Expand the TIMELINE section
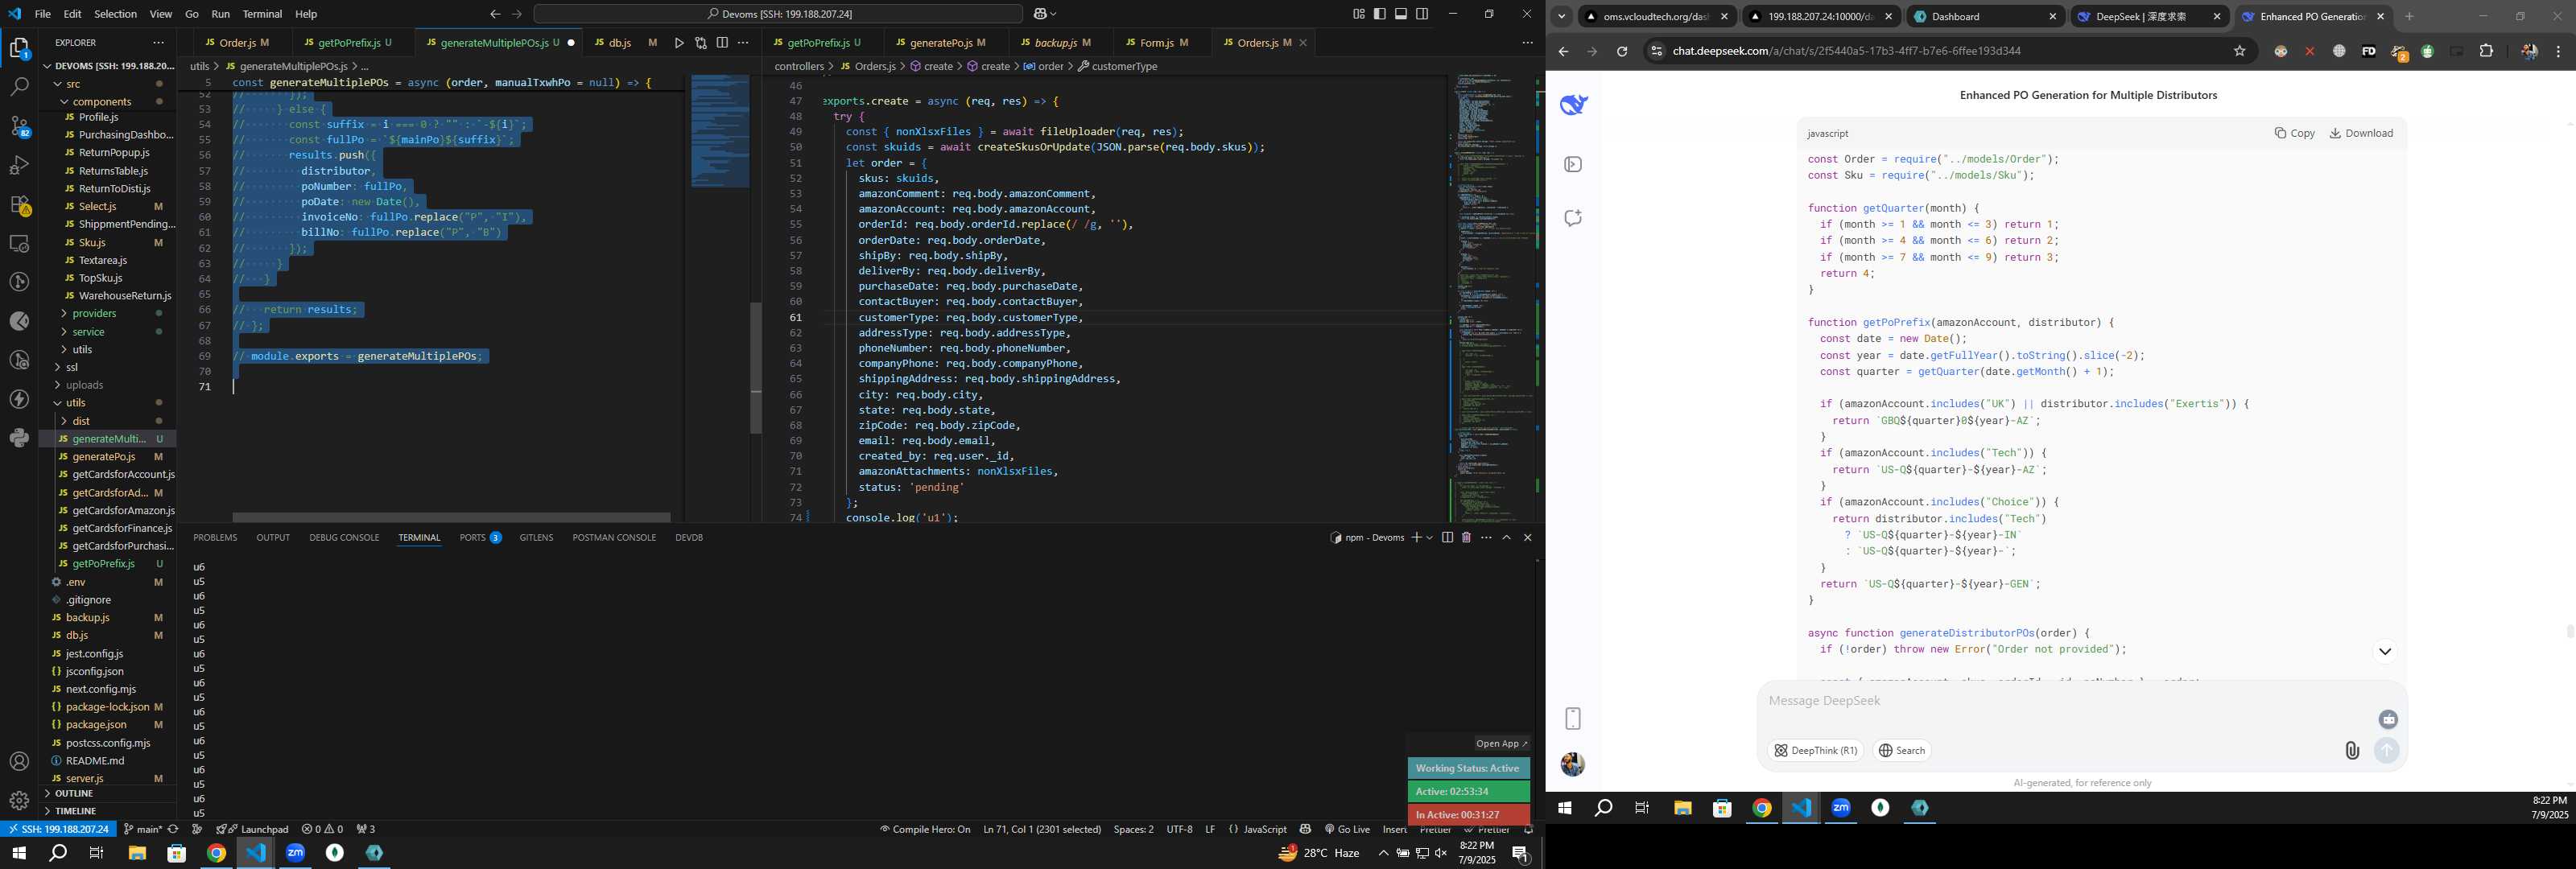This screenshot has width=2576, height=869. click(x=75, y=811)
